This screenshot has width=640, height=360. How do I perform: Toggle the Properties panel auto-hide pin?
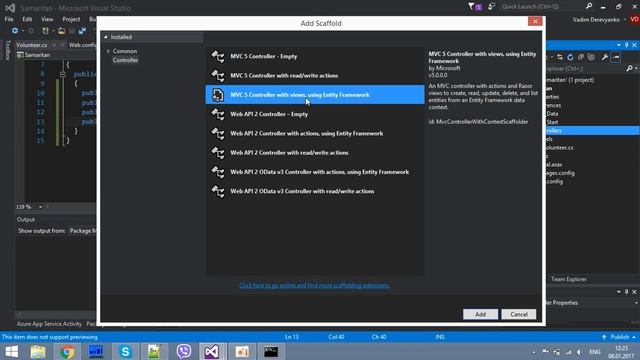click(x=627, y=292)
